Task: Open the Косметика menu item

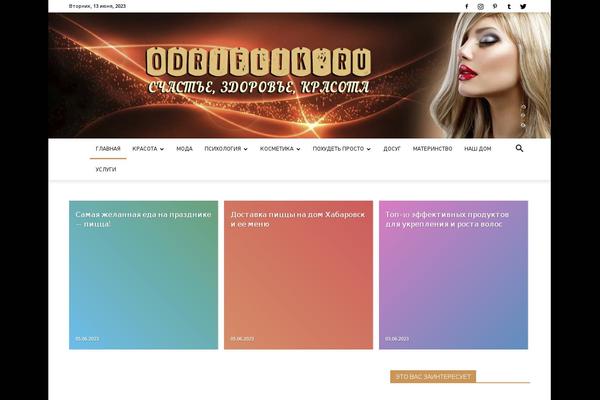Action: coord(277,149)
